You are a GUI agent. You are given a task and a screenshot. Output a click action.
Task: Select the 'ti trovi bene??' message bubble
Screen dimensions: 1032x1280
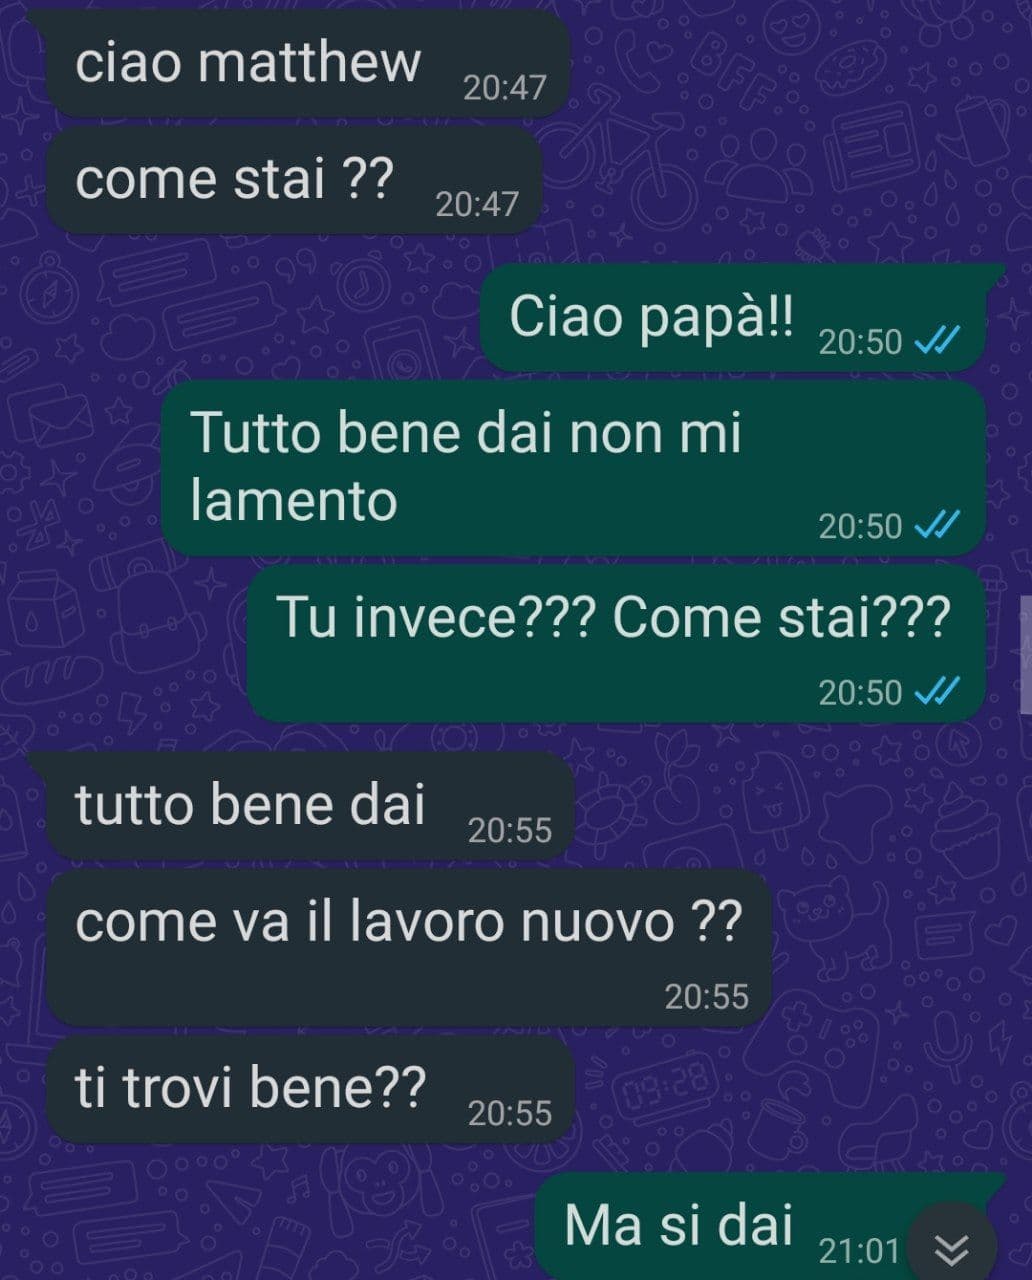pyautogui.click(x=310, y=1090)
